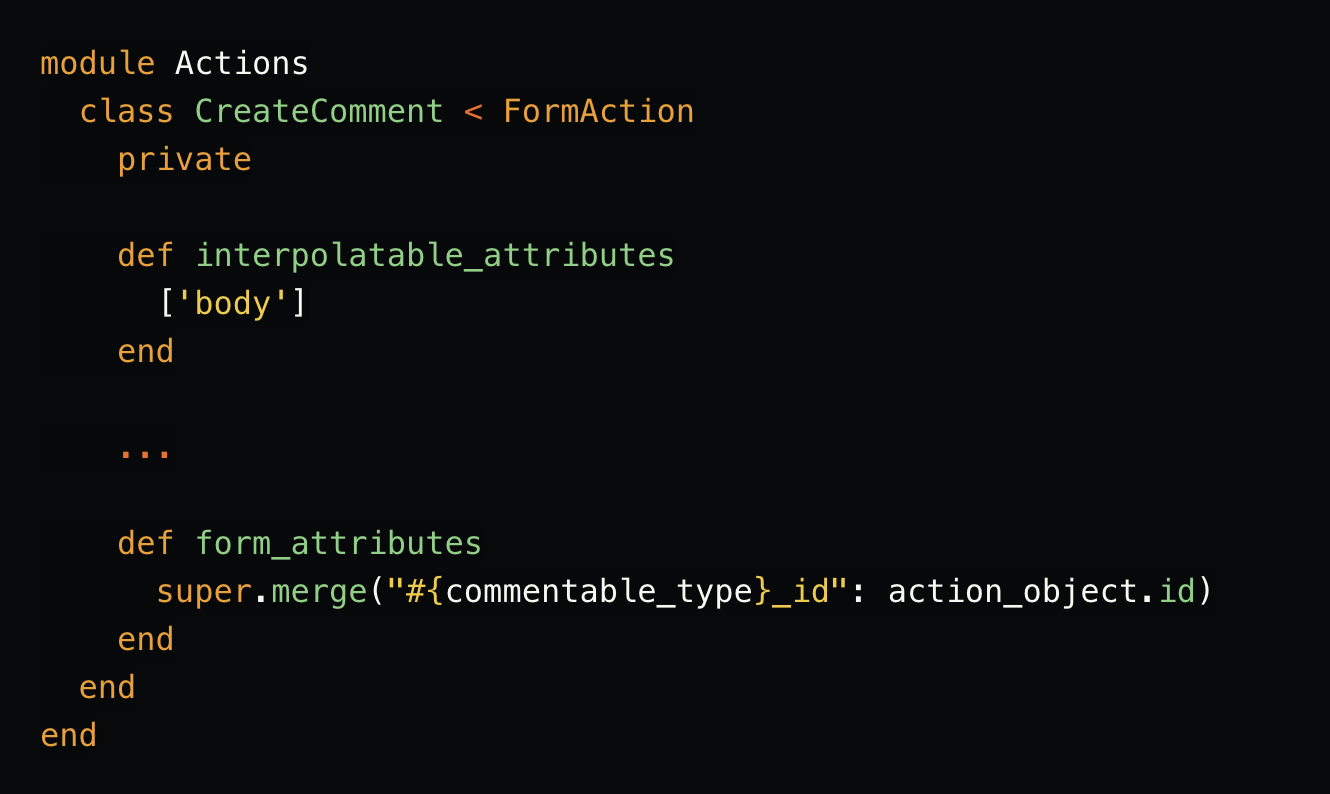Image resolution: width=1330 pixels, height=794 pixels.
Task: Click the 'form_attributes' method name
Action: [338, 544]
